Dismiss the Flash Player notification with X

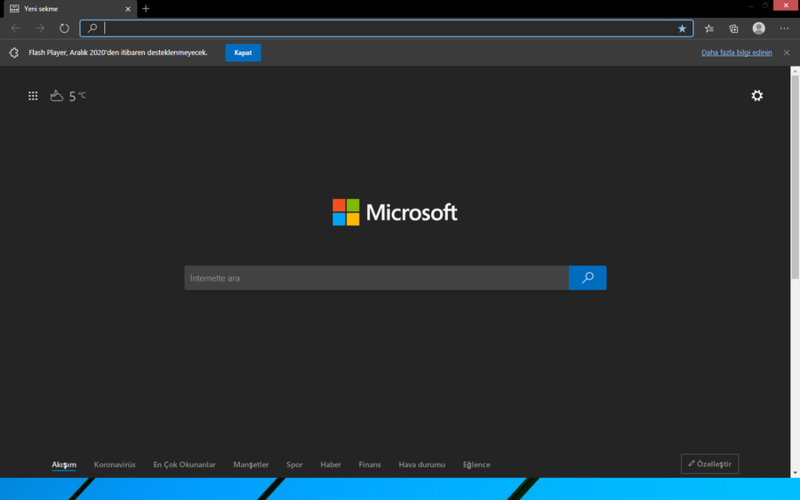(786, 53)
